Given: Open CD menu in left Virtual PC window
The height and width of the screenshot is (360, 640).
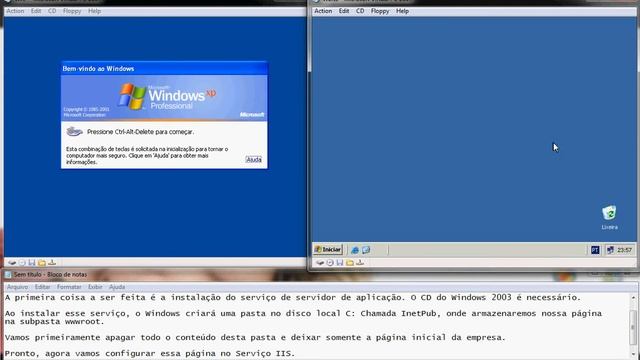Looking at the screenshot, I should [52, 11].
